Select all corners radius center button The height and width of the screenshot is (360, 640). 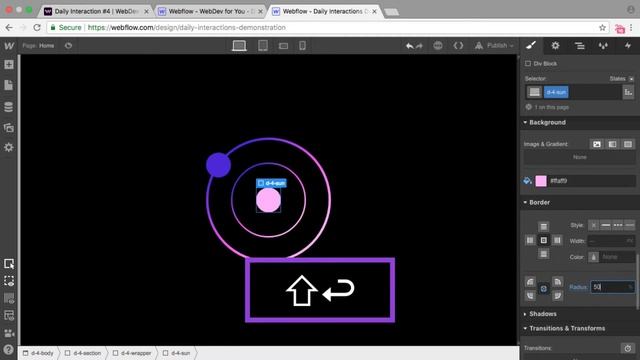click(x=543, y=289)
